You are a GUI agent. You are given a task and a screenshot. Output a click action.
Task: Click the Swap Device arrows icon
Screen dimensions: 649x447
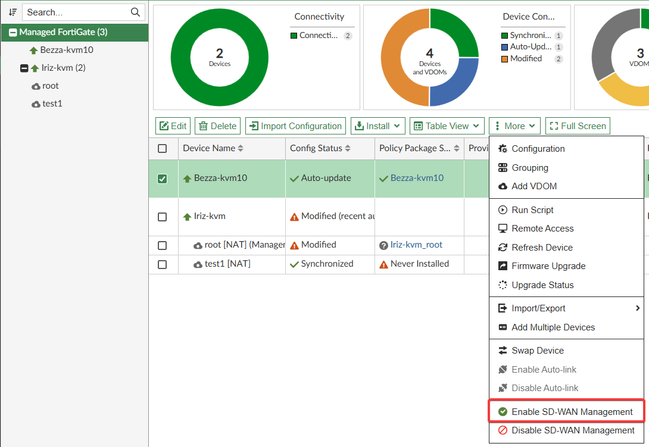click(503, 351)
